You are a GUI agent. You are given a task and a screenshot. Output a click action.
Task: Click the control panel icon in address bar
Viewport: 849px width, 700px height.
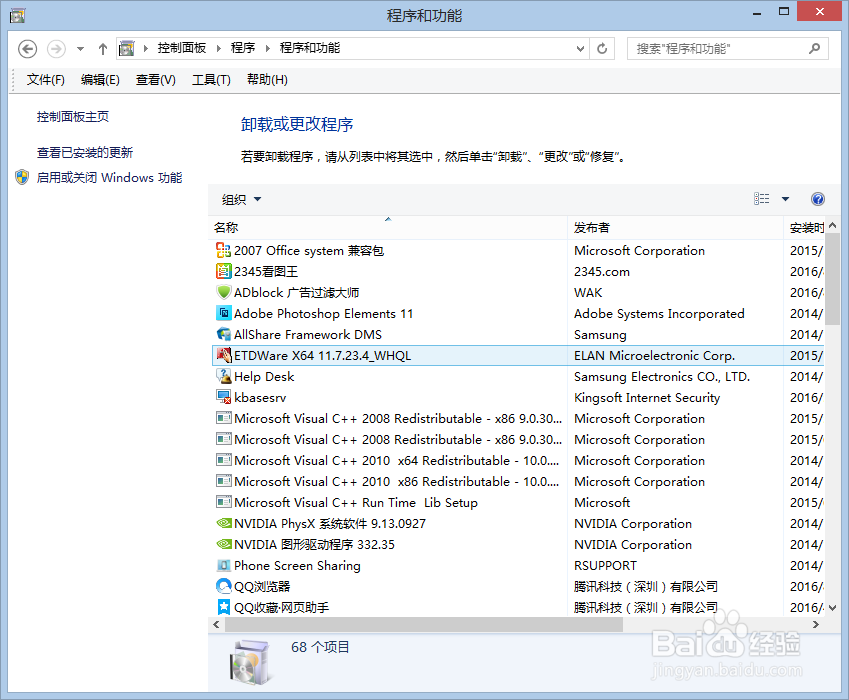point(127,49)
